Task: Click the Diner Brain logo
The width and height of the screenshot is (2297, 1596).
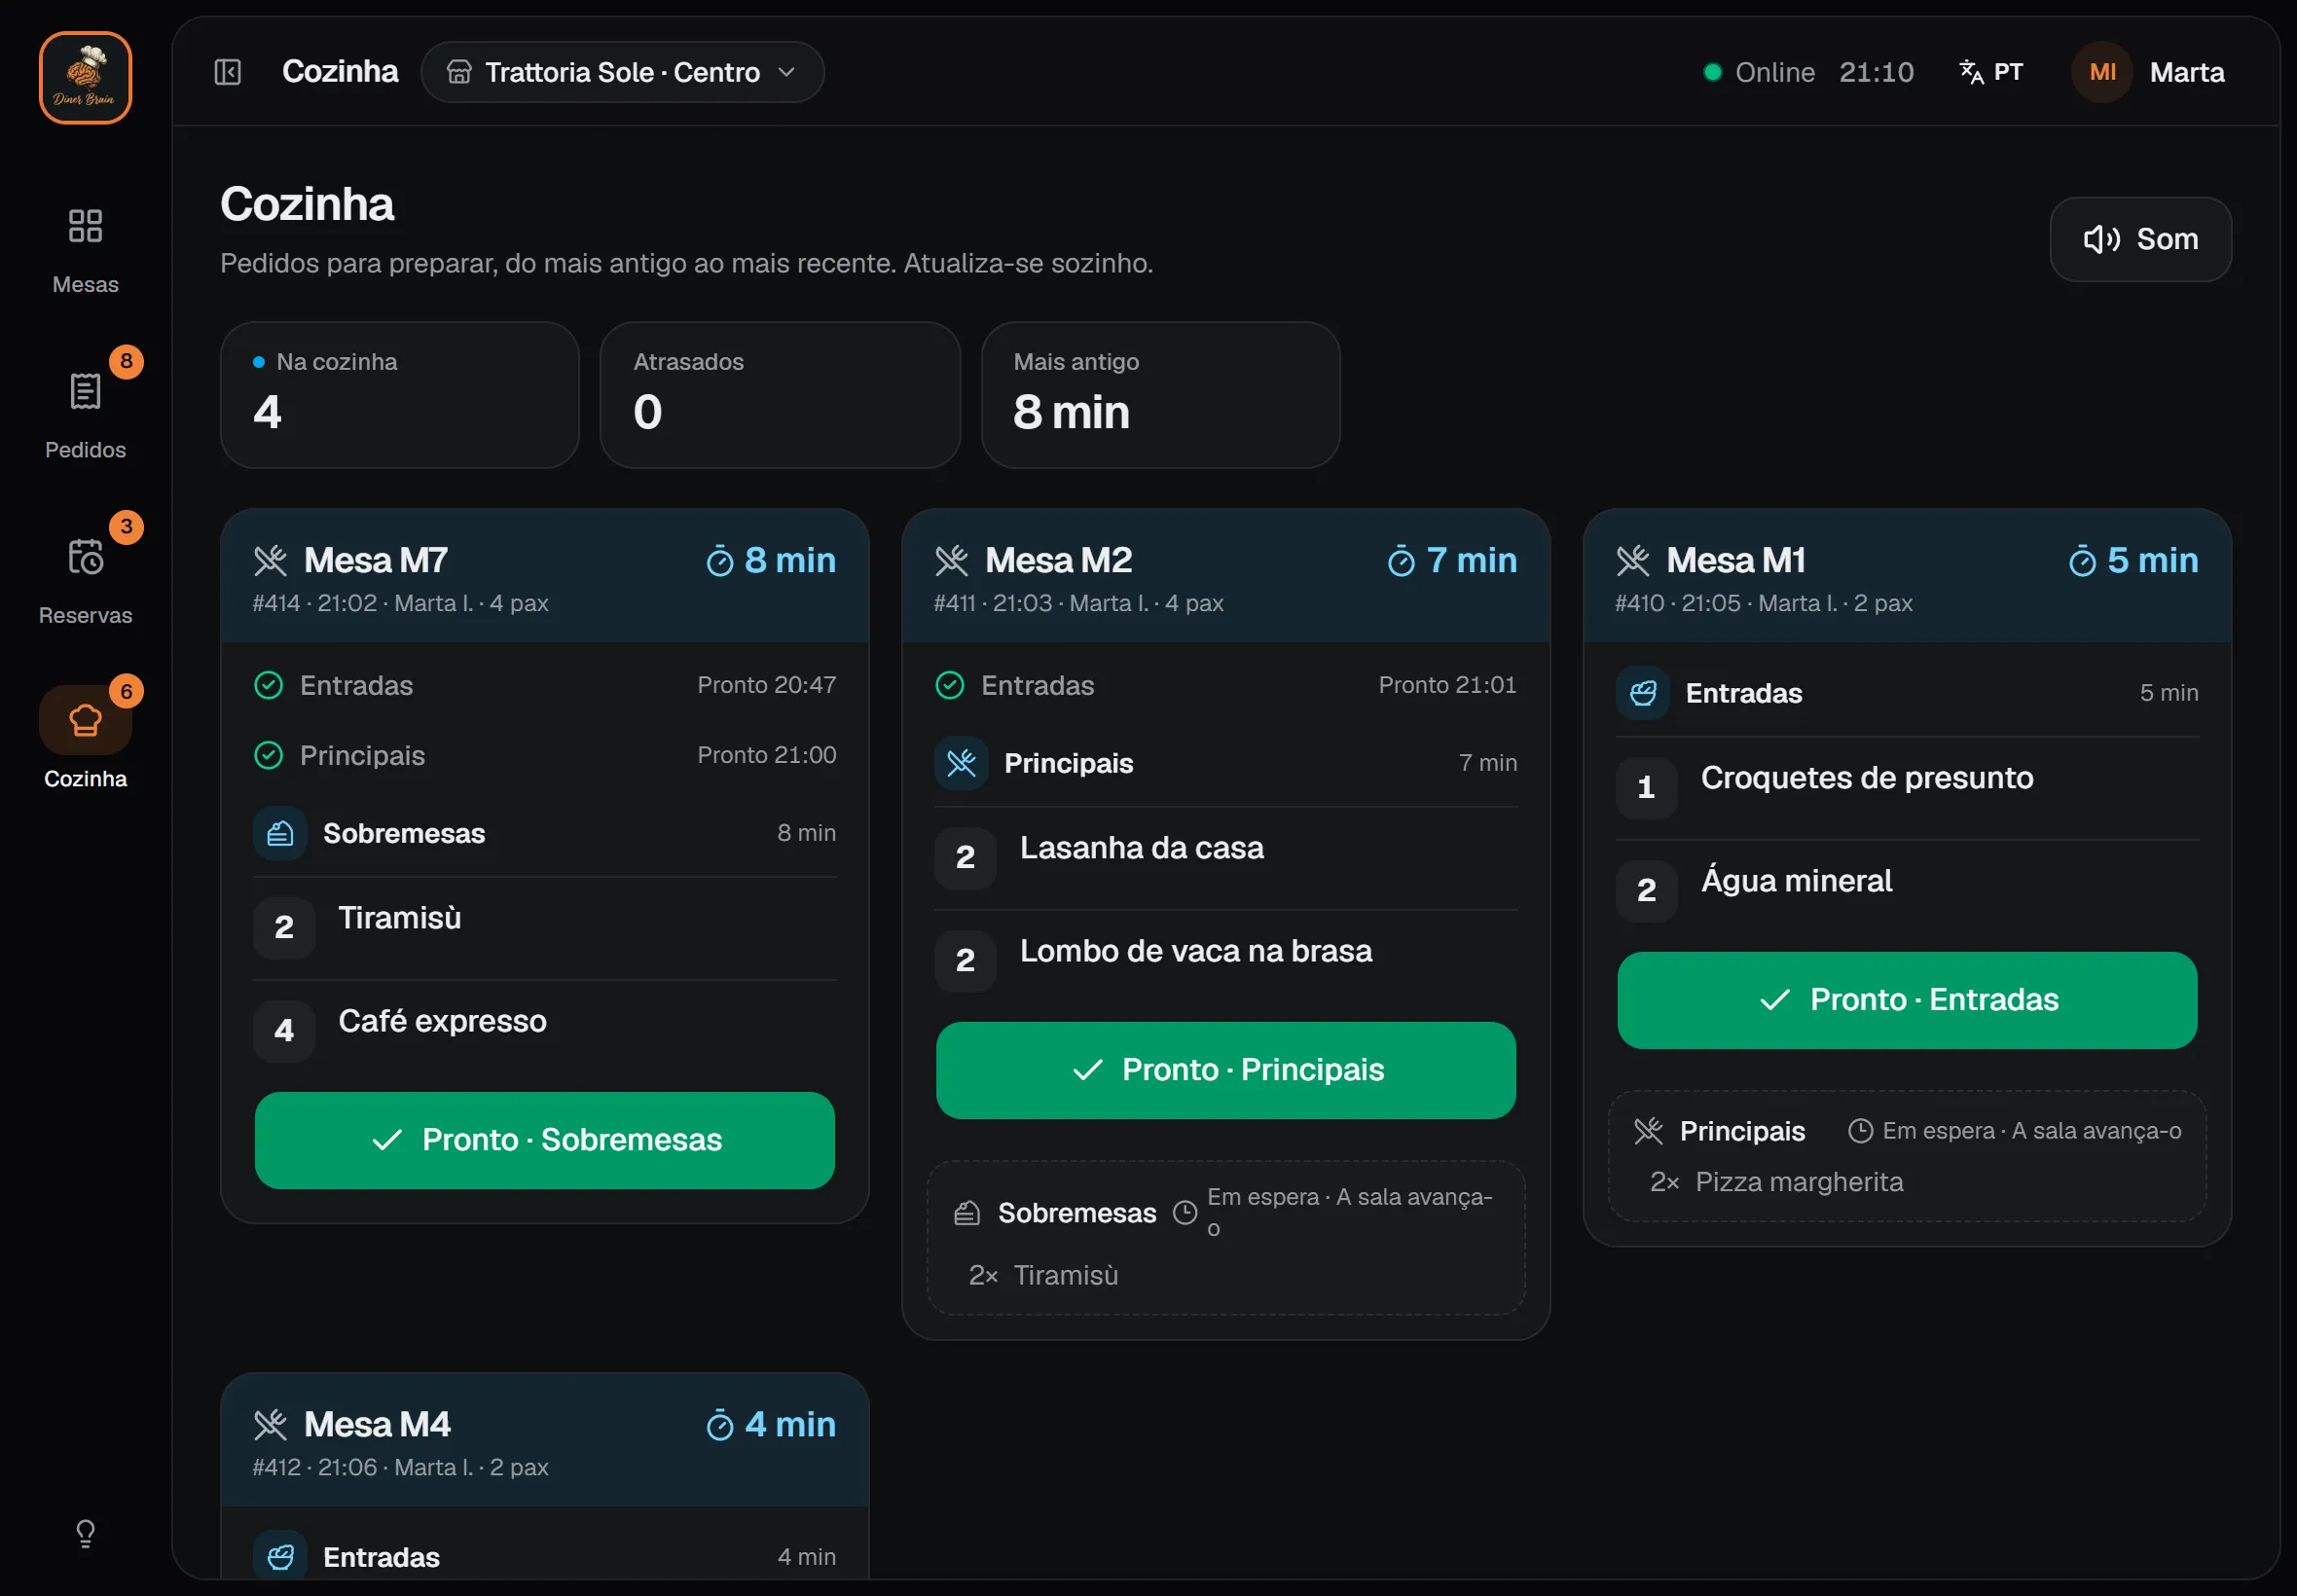Action: click(85, 77)
